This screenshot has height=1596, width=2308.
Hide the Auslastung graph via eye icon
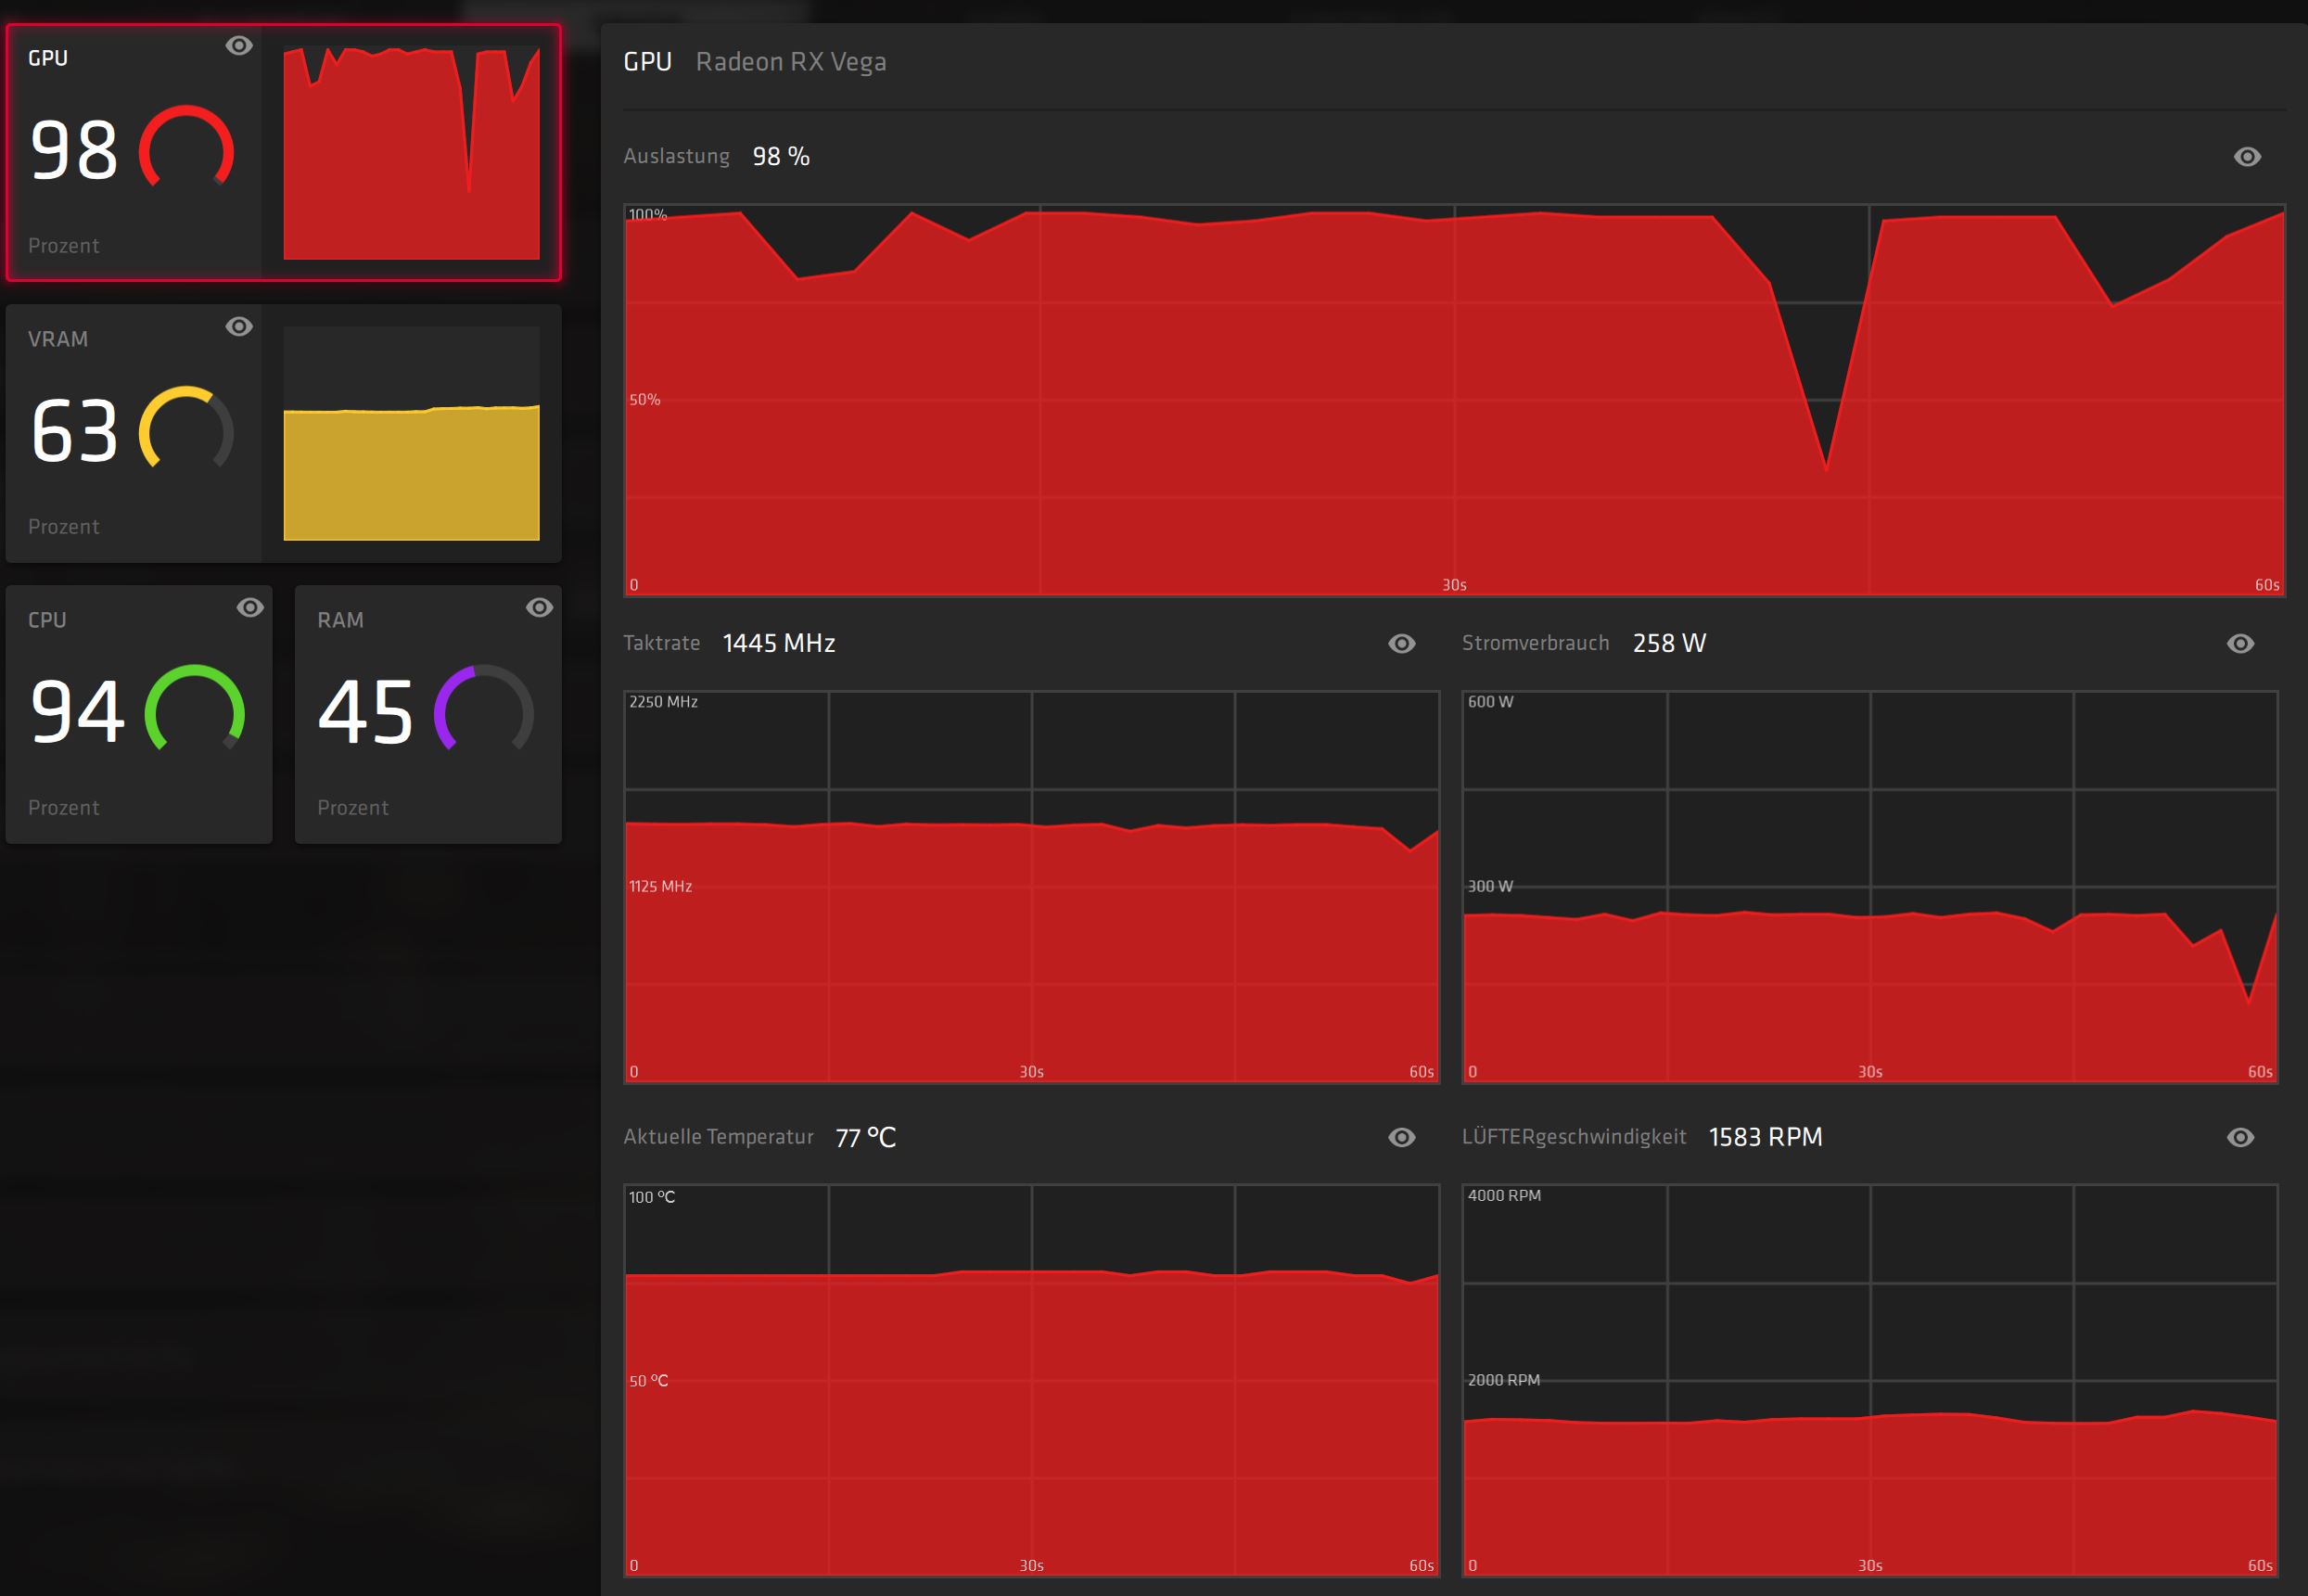click(2247, 157)
